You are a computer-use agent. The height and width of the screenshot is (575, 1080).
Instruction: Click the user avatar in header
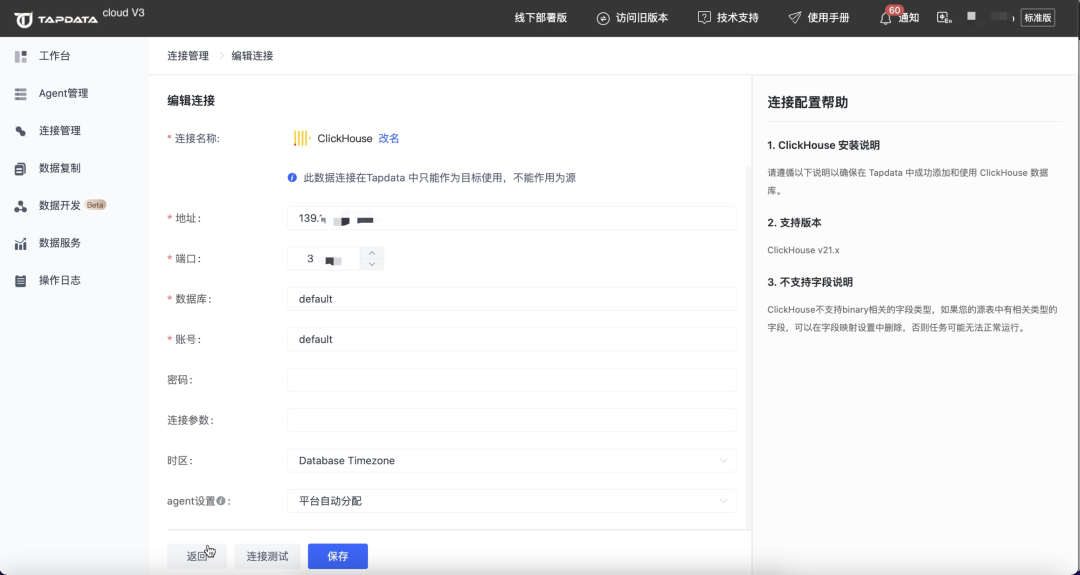pyautogui.click(x=971, y=16)
